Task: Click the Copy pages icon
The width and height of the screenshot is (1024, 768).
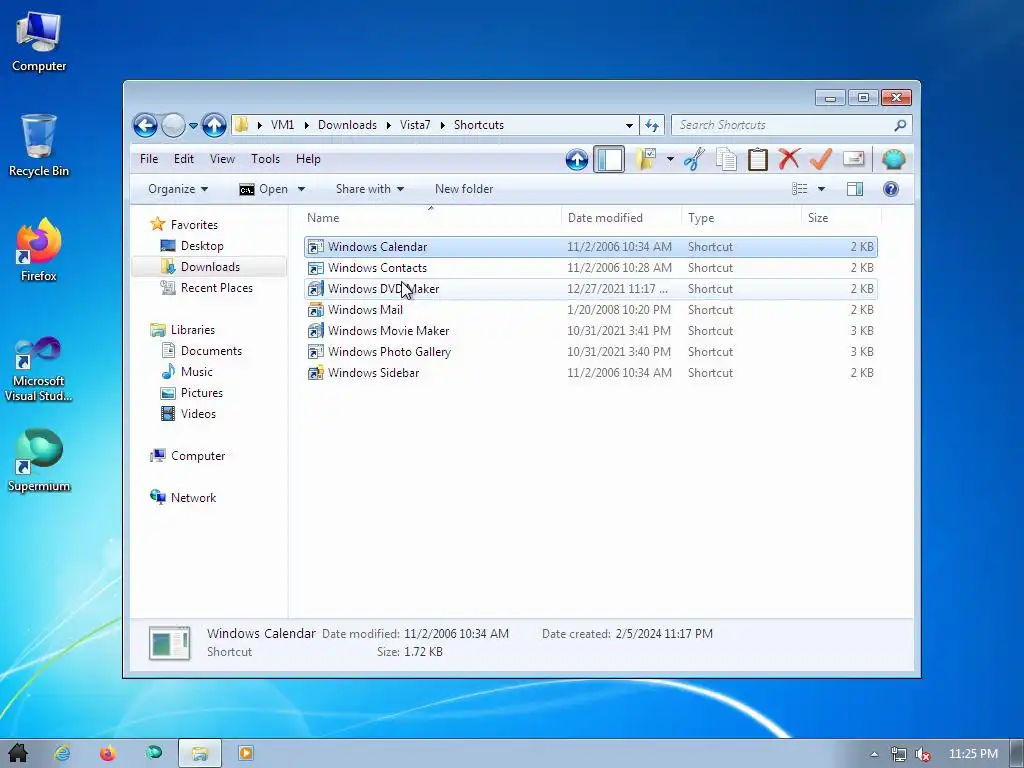Action: [x=726, y=159]
